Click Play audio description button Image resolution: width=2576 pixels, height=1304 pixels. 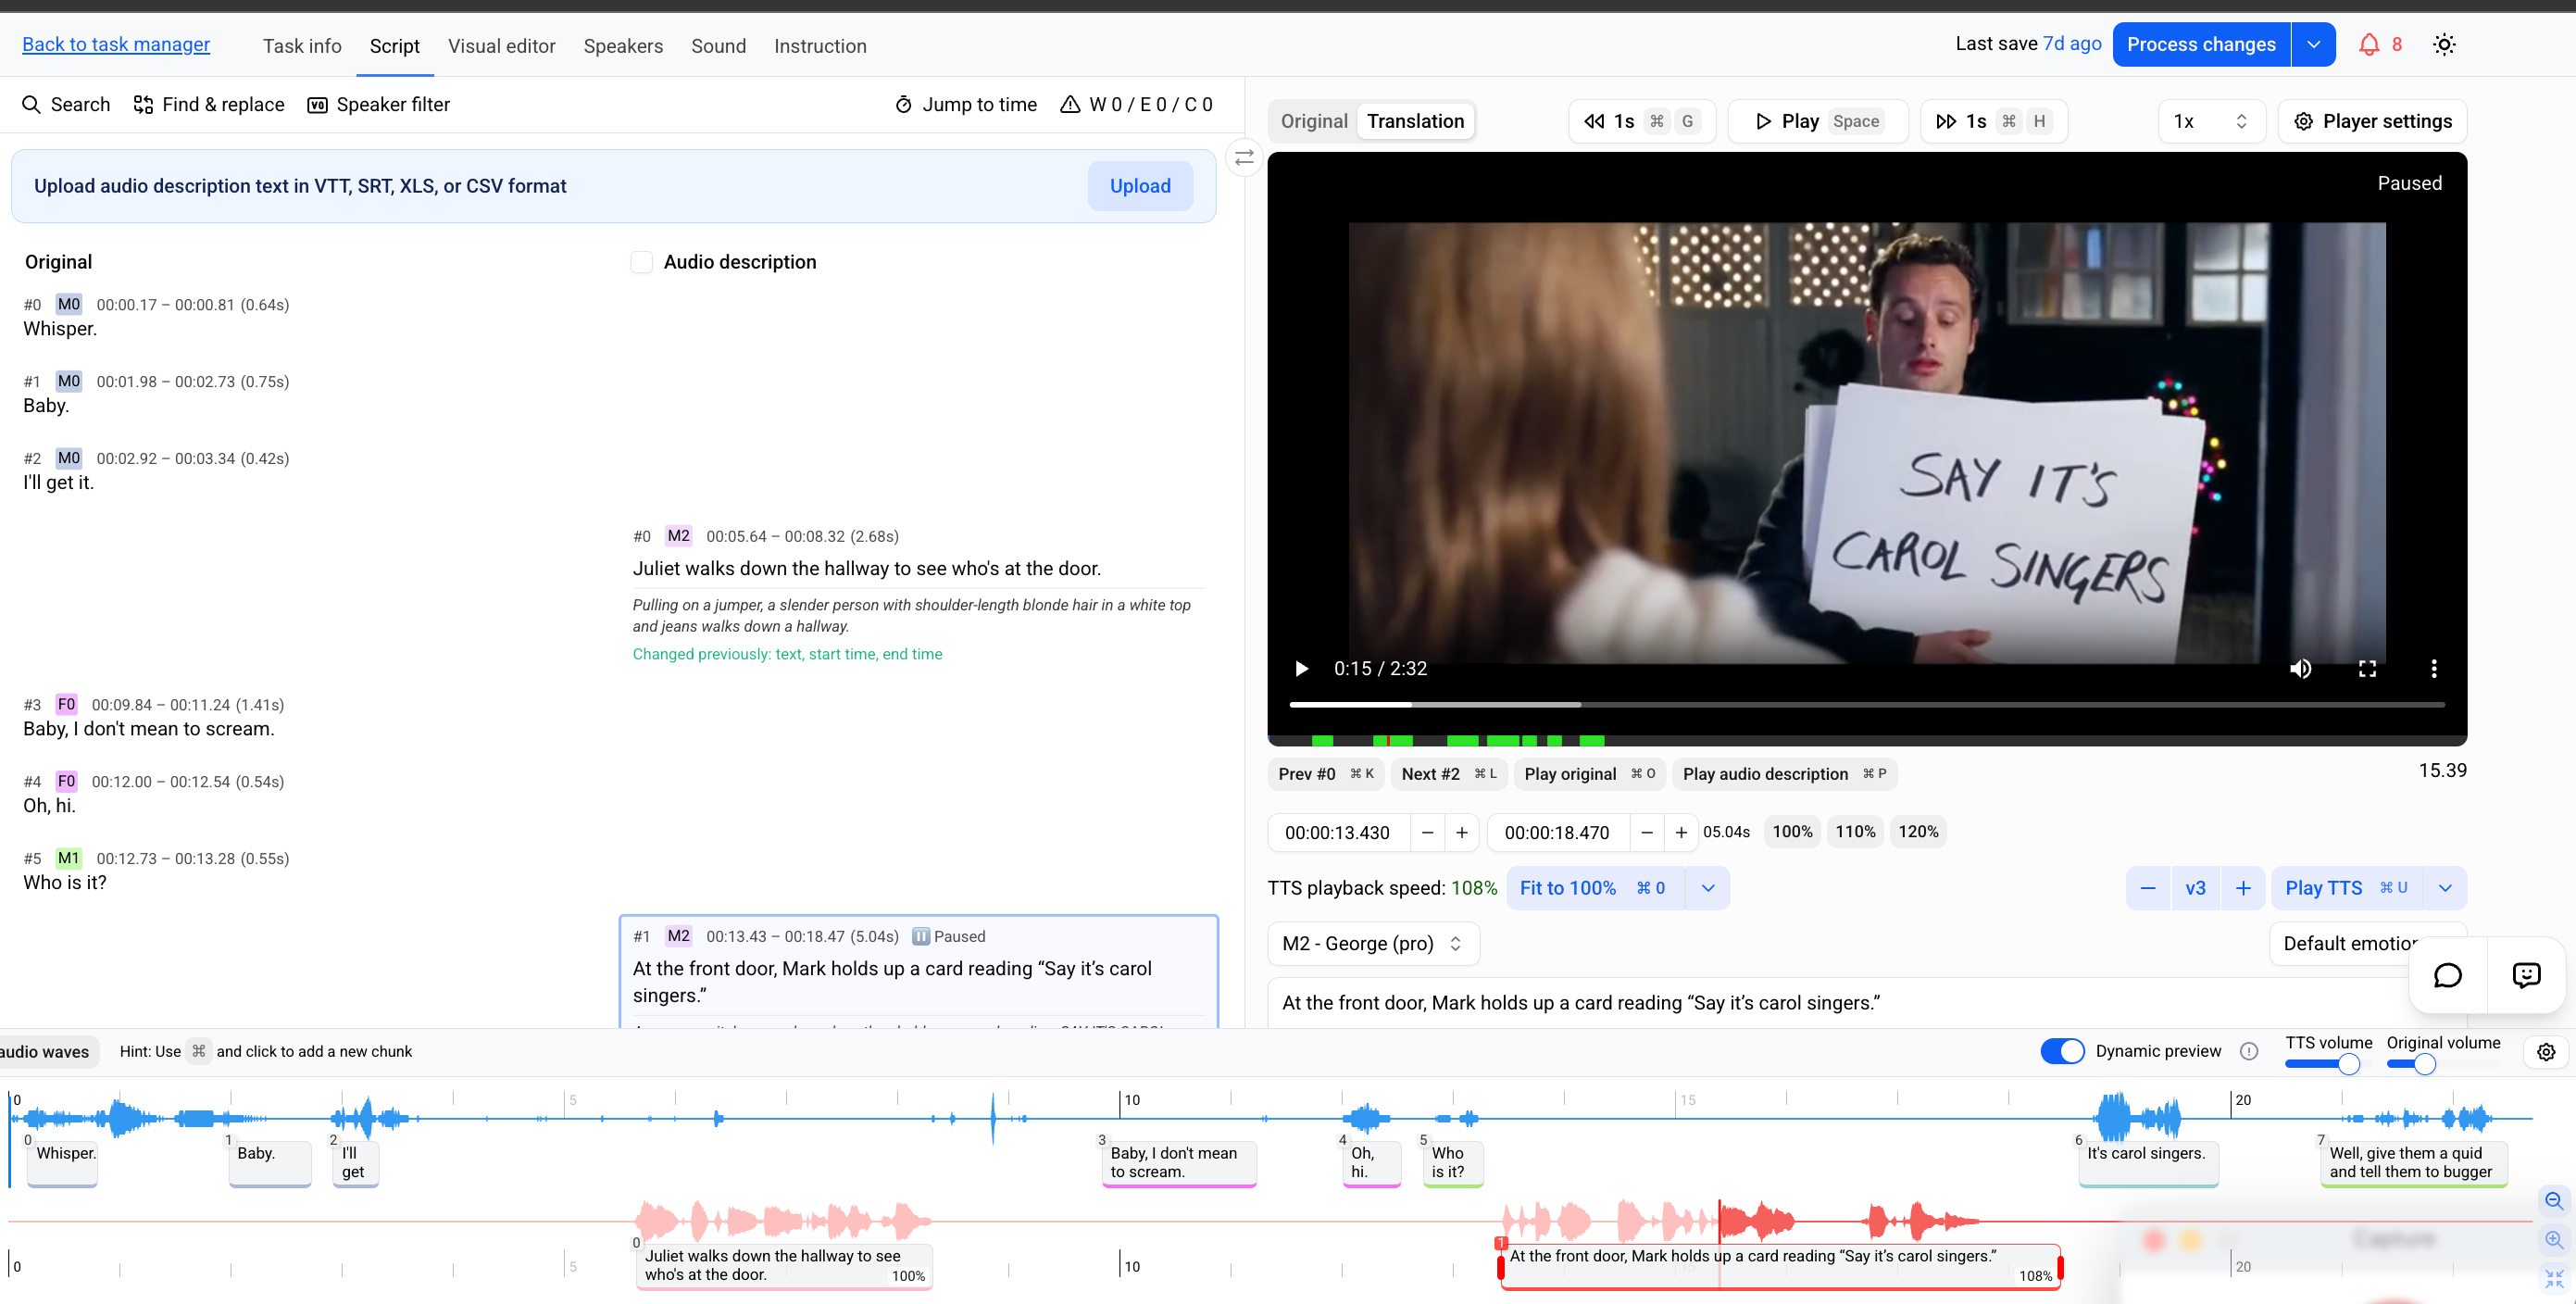click(1784, 774)
